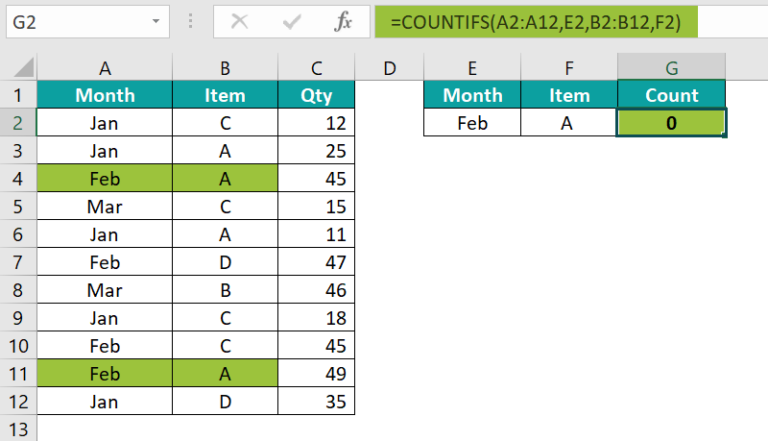The image size is (768, 441).
Task: Select row 11 header
Action: point(18,373)
